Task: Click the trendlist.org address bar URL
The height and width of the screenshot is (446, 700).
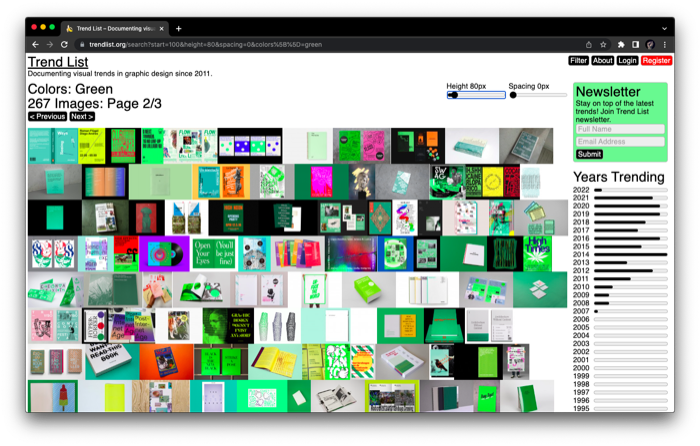Action: pos(205,45)
